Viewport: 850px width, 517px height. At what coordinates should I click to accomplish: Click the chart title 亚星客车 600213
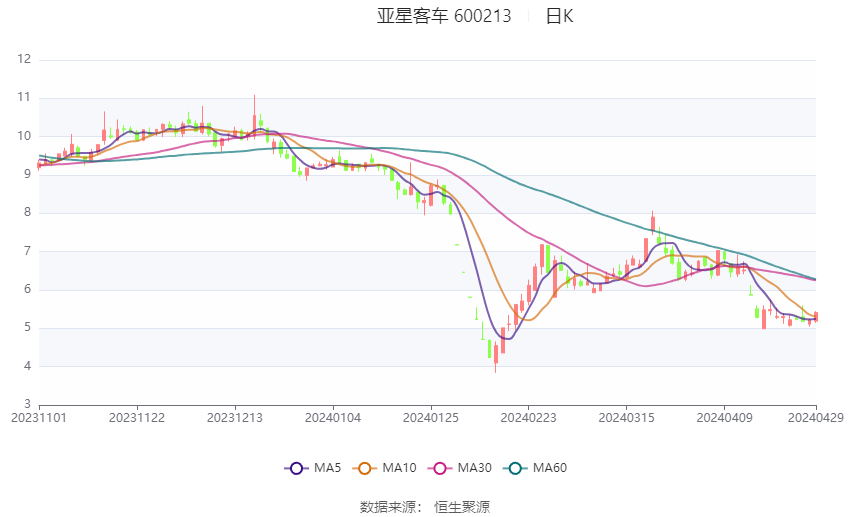point(444,16)
